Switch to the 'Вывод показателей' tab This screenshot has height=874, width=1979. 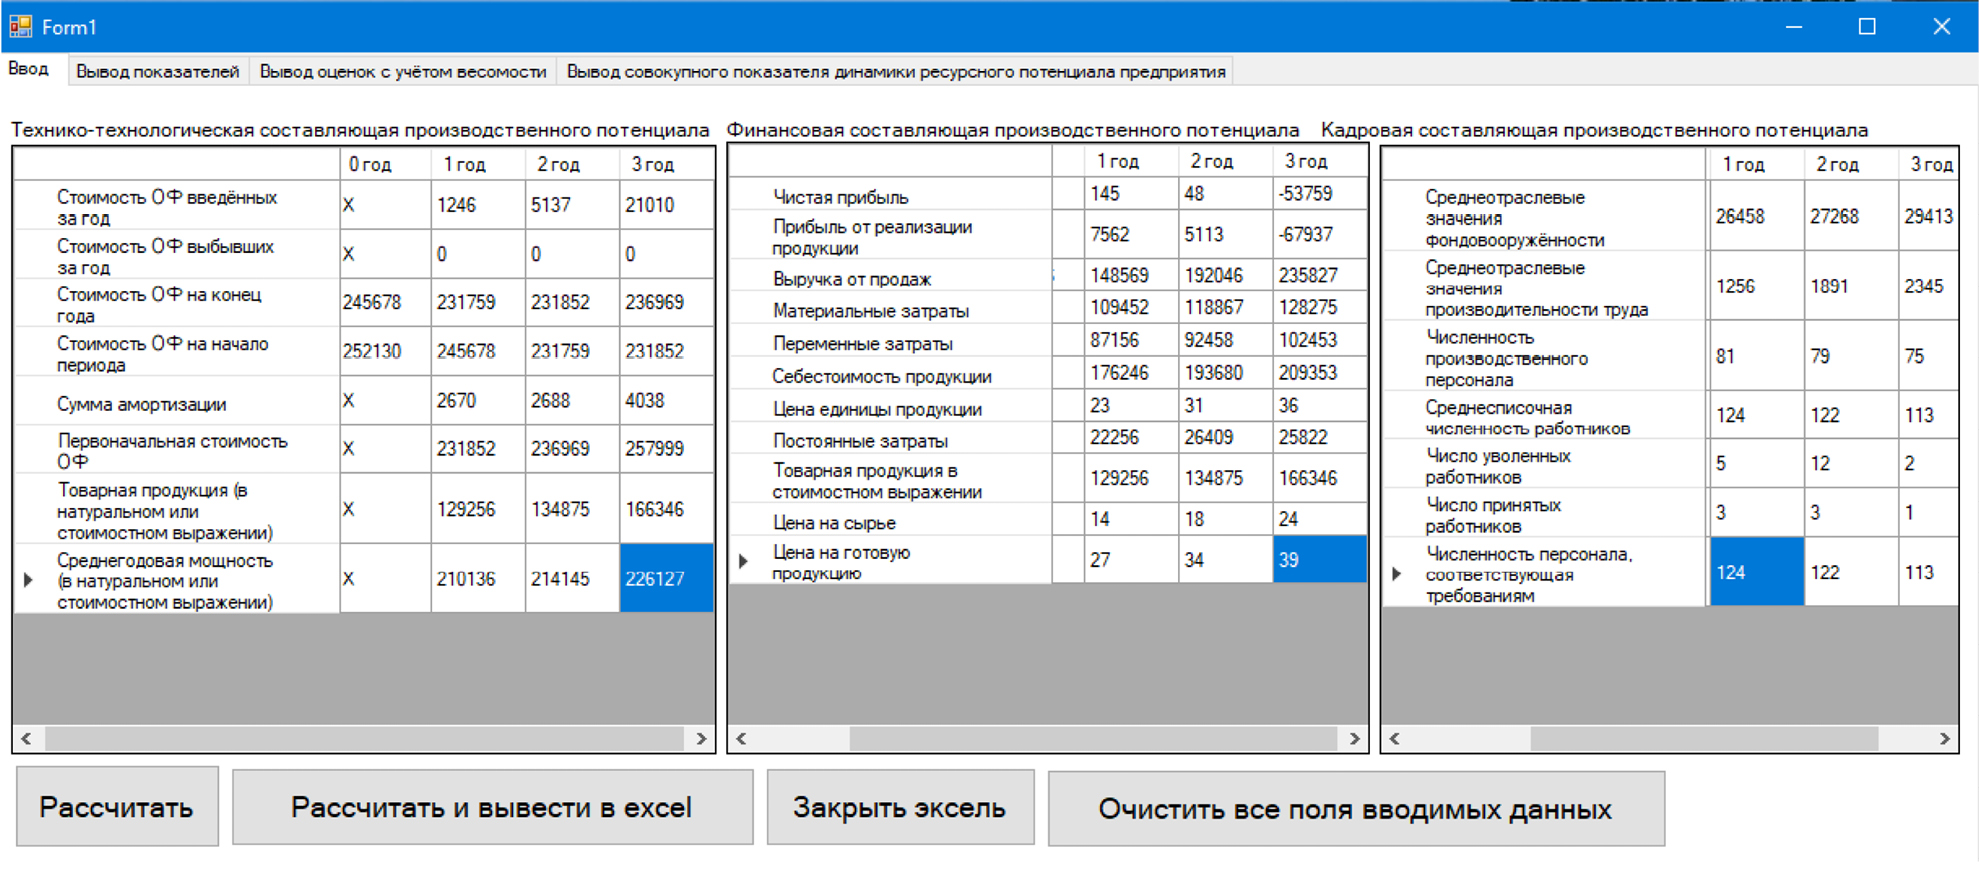click(157, 72)
